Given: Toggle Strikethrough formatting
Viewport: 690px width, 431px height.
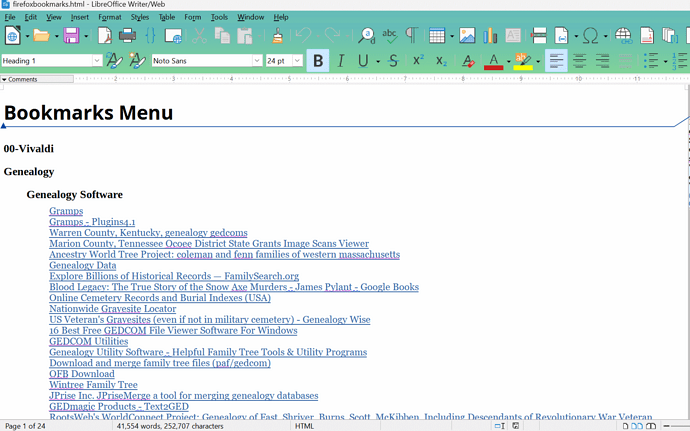Looking at the screenshot, I should [x=393, y=61].
